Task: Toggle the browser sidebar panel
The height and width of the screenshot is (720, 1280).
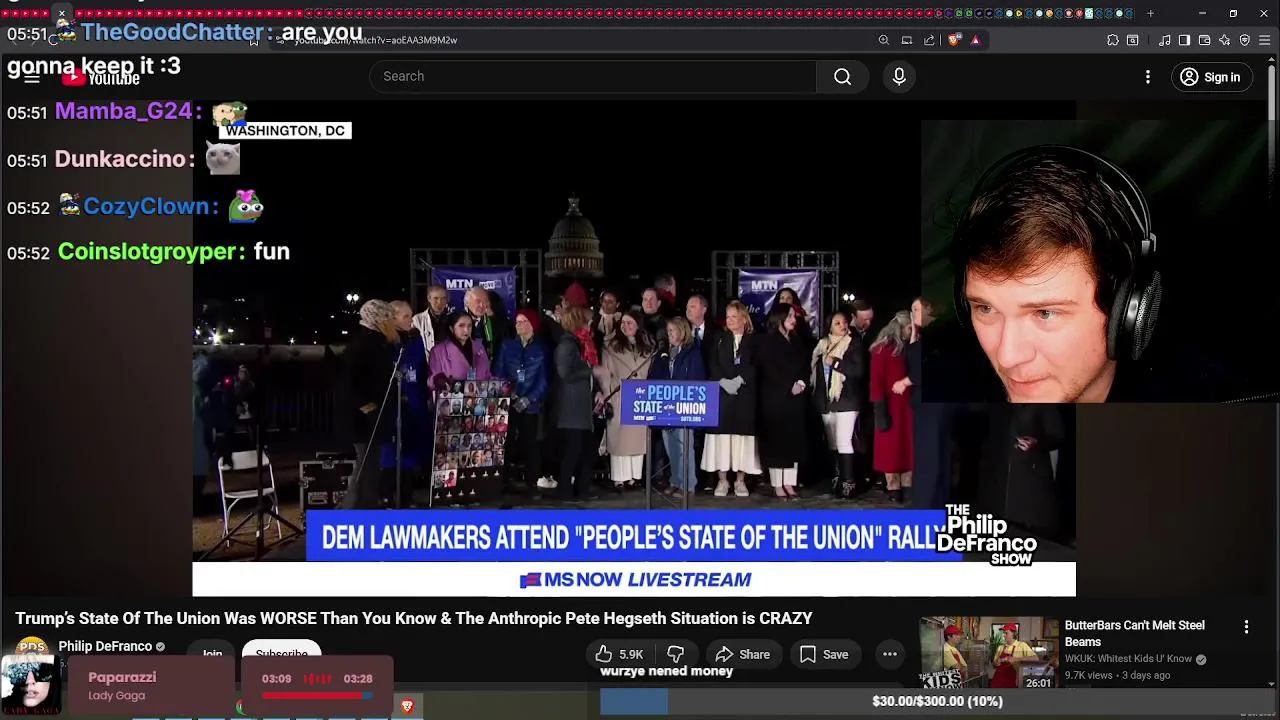Action: [1184, 40]
